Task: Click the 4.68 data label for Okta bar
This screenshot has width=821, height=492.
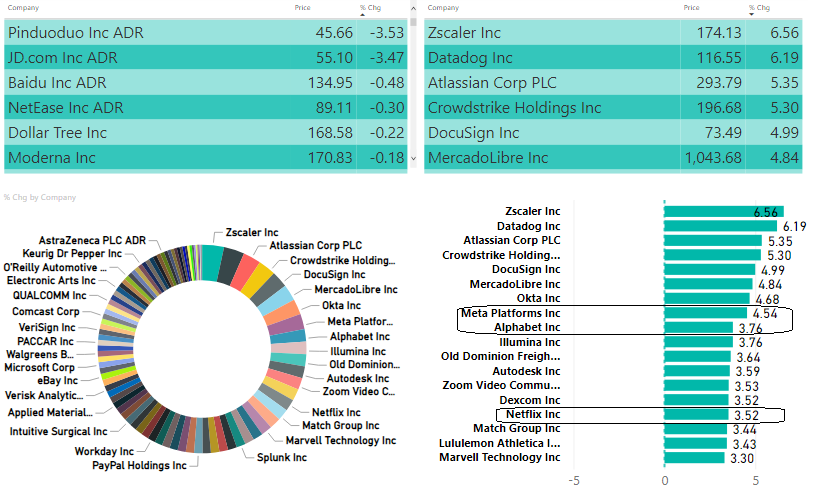Action: [x=767, y=299]
